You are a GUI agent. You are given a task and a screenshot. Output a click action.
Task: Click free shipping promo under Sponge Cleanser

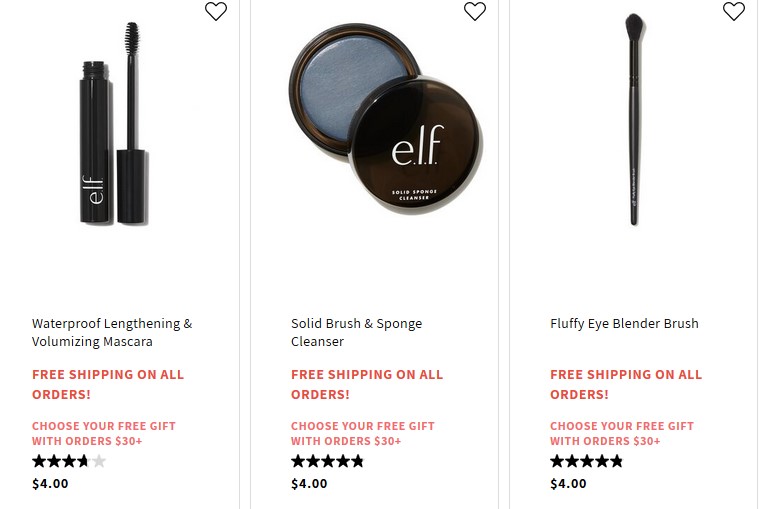coord(367,384)
